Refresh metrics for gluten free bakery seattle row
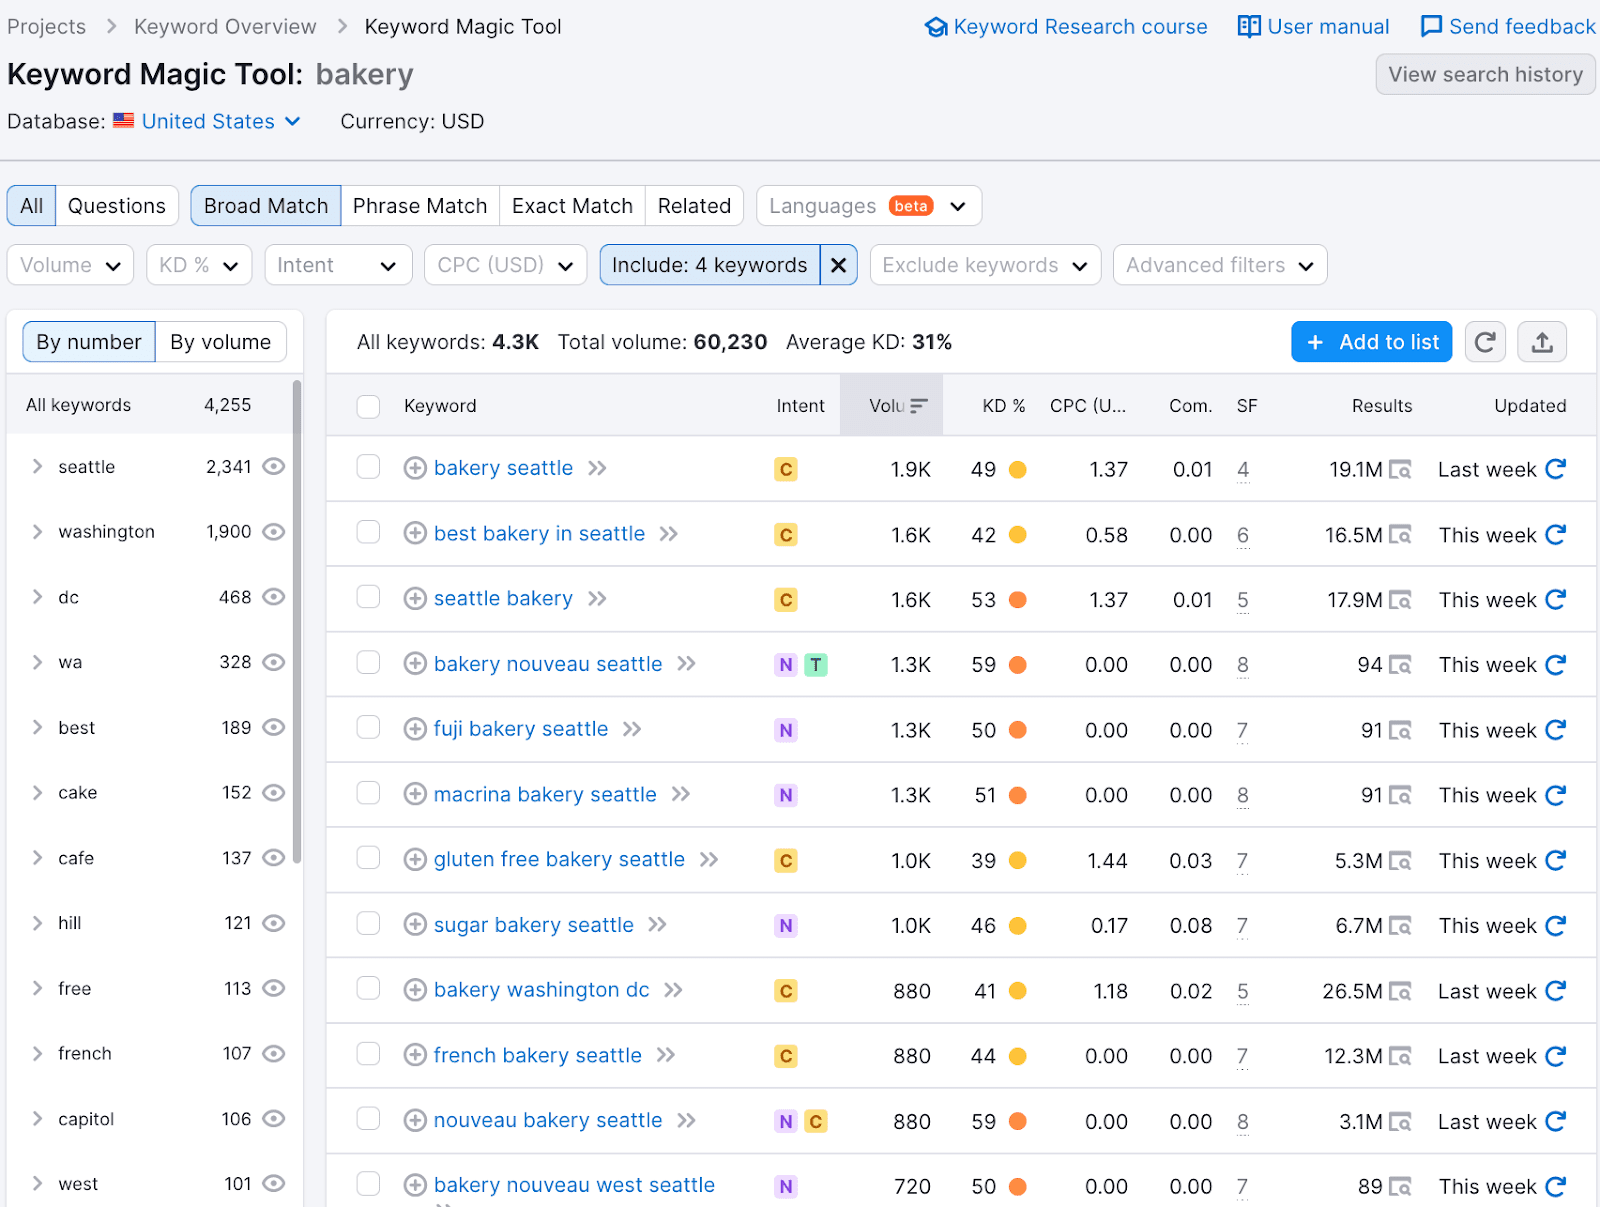The height and width of the screenshot is (1207, 1600). pos(1555,860)
